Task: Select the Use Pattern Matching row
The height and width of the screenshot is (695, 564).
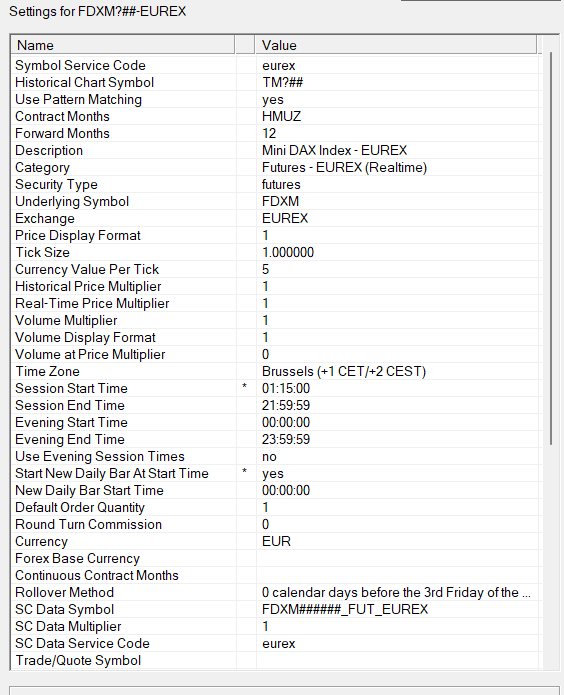Action: click(276, 100)
